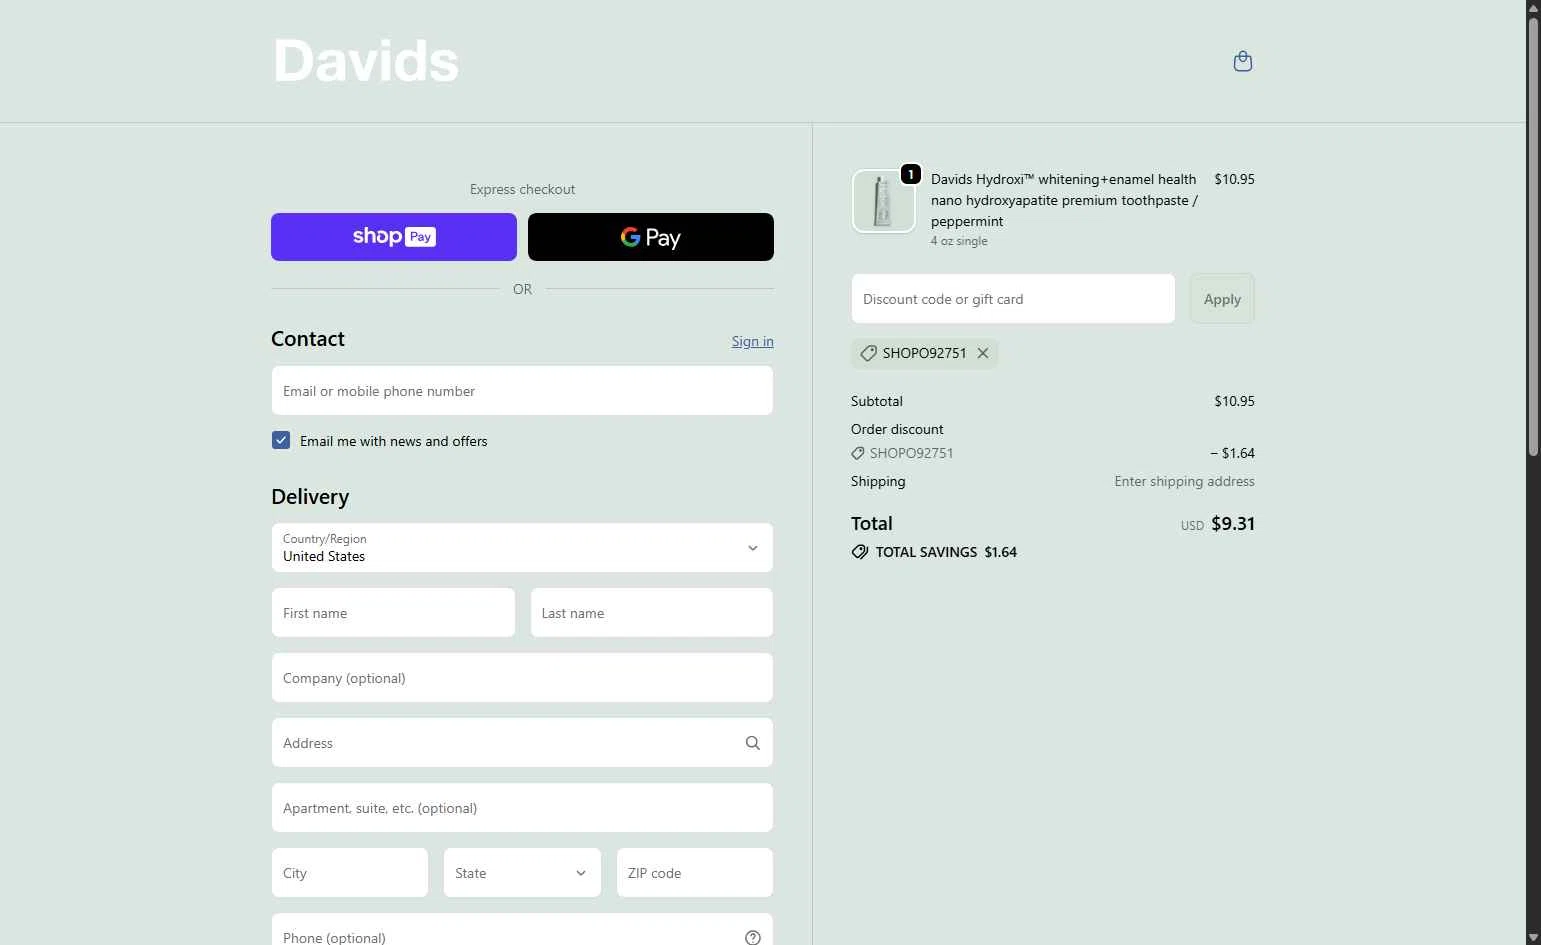The image size is (1541, 945).
Task: Focus the Email or mobile phone number field
Action: 522,390
